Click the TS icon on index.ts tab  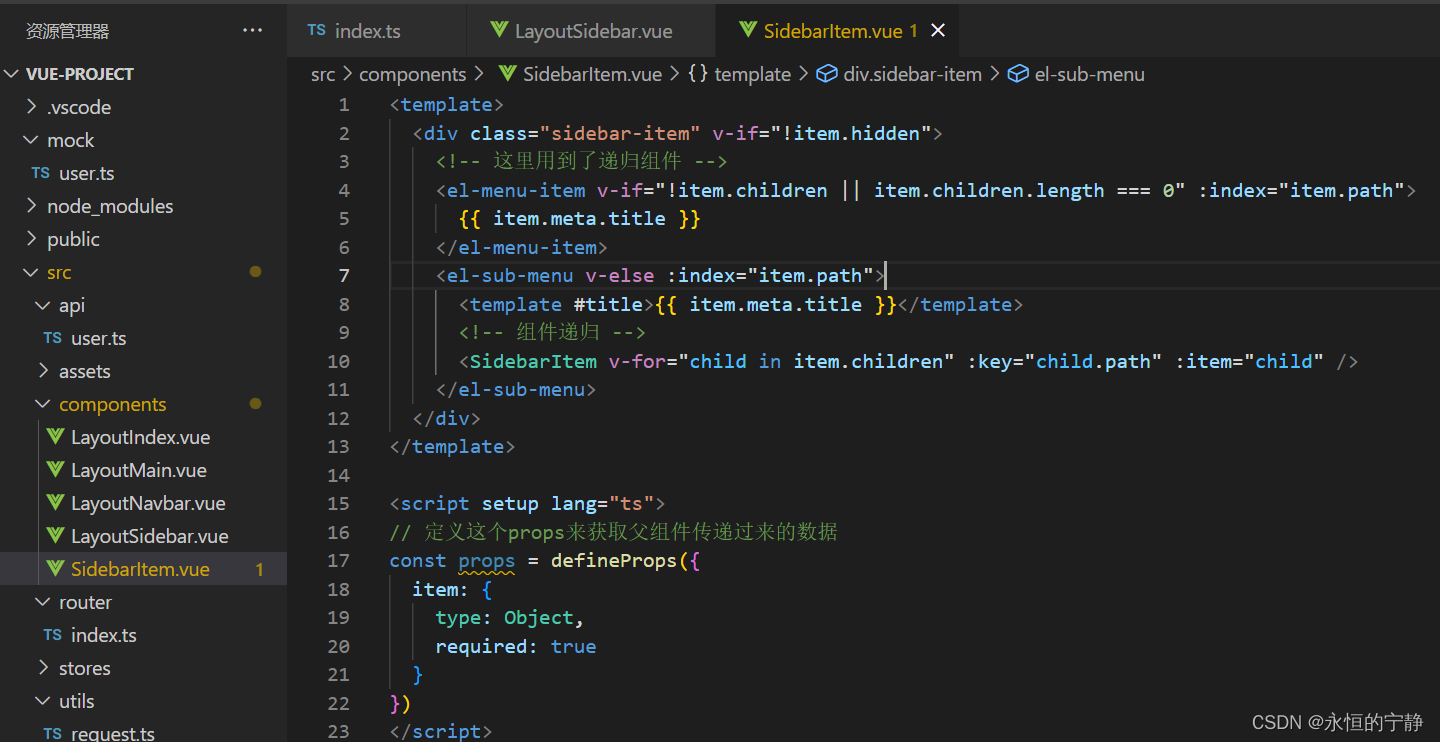tap(316, 31)
